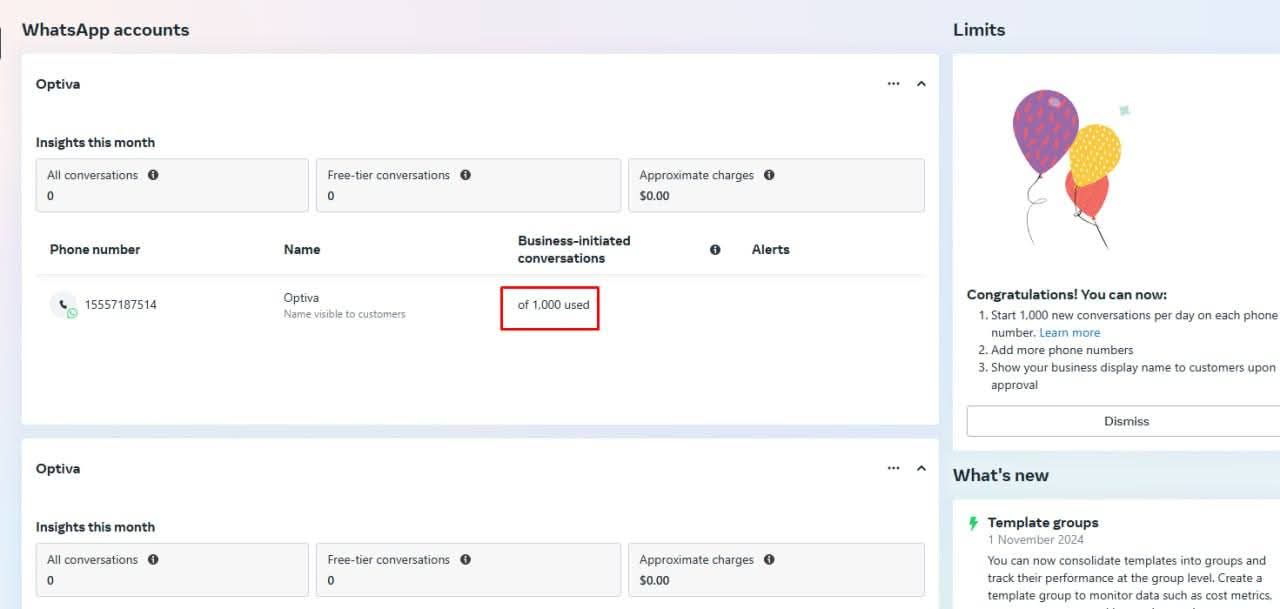1280x609 pixels.
Task: Select phone number 15557187514
Action: [120, 305]
